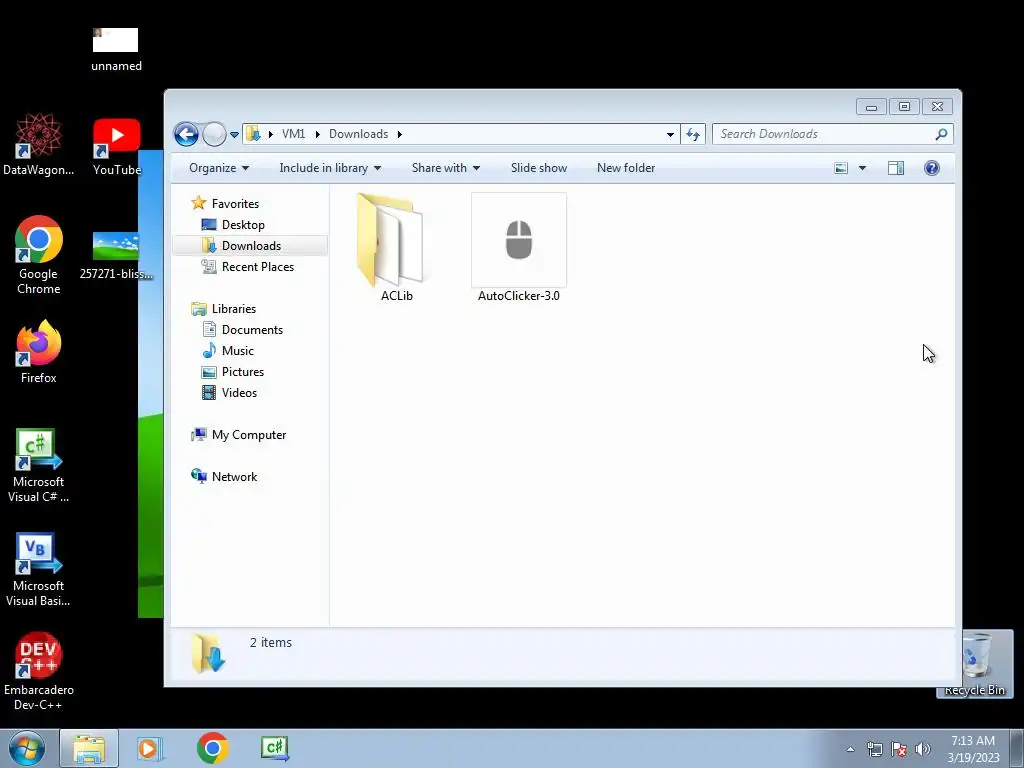1024x768 pixels.
Task: Open the recent pages dropdown arrow
Action: (x=234, y=135)
